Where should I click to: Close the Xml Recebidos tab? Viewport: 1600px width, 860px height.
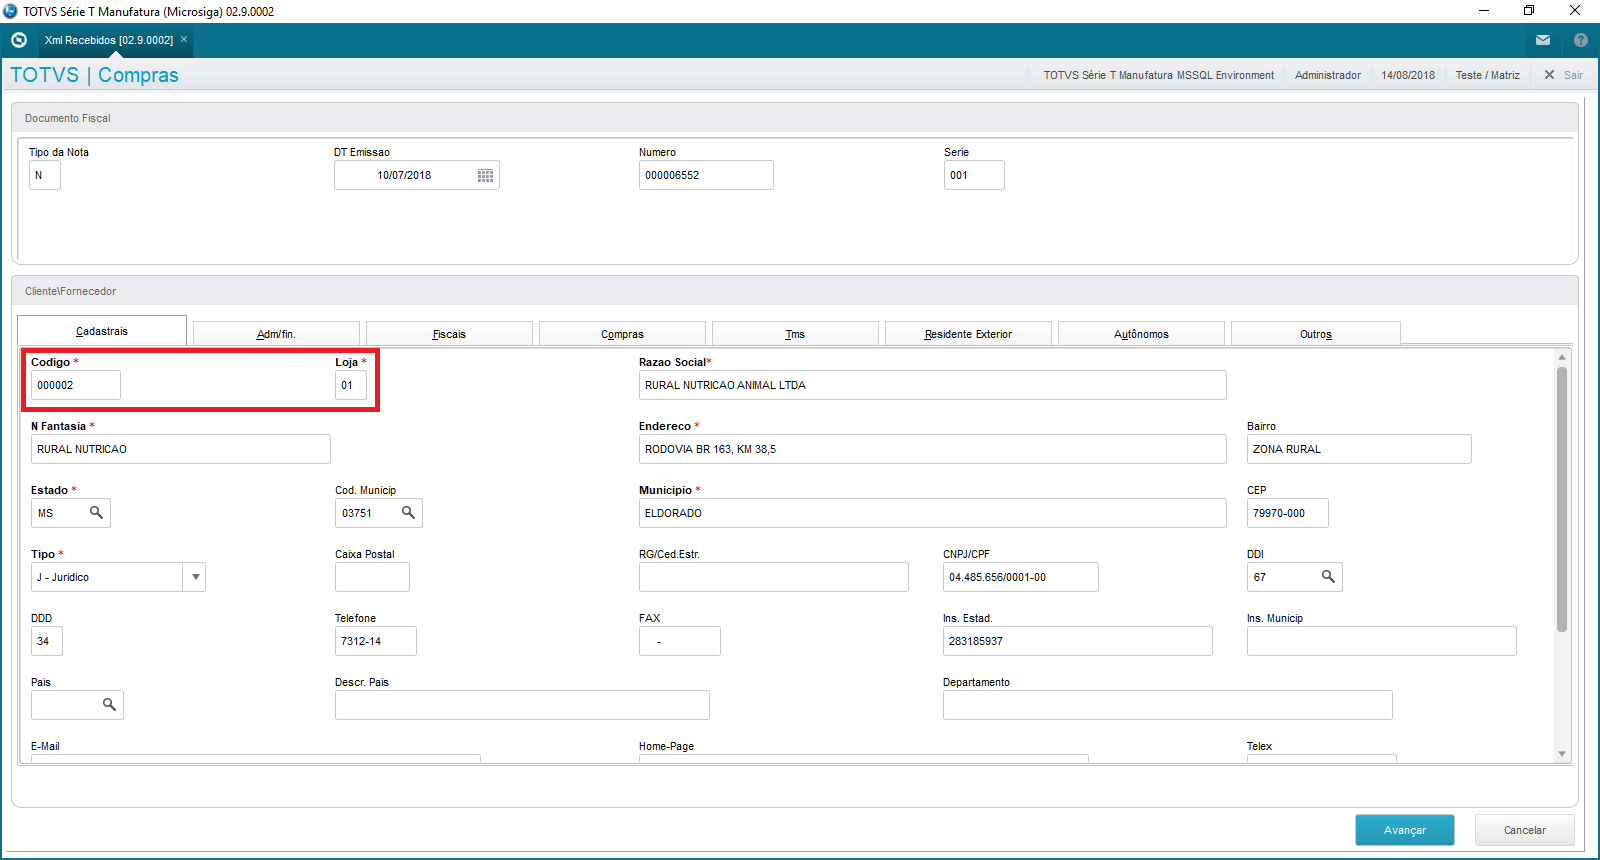point(184,40)
